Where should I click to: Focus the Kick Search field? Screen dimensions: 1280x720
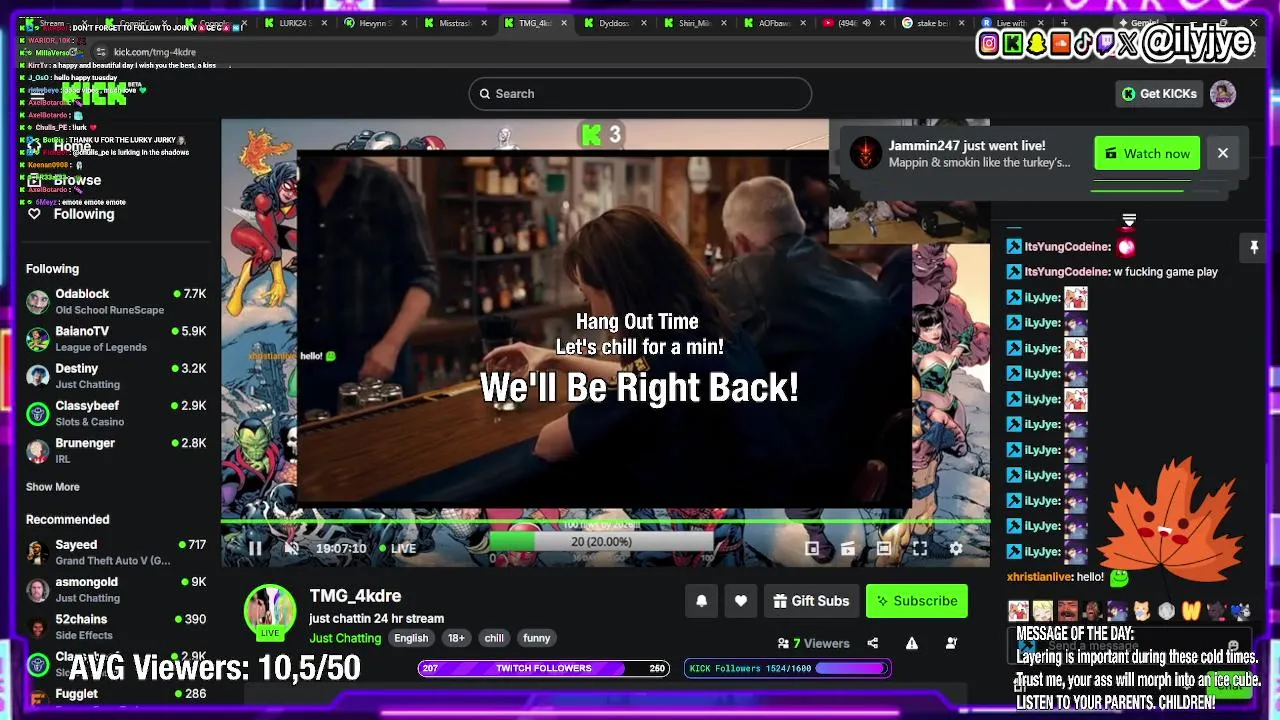pyautogui.click(x=640, y=94)
